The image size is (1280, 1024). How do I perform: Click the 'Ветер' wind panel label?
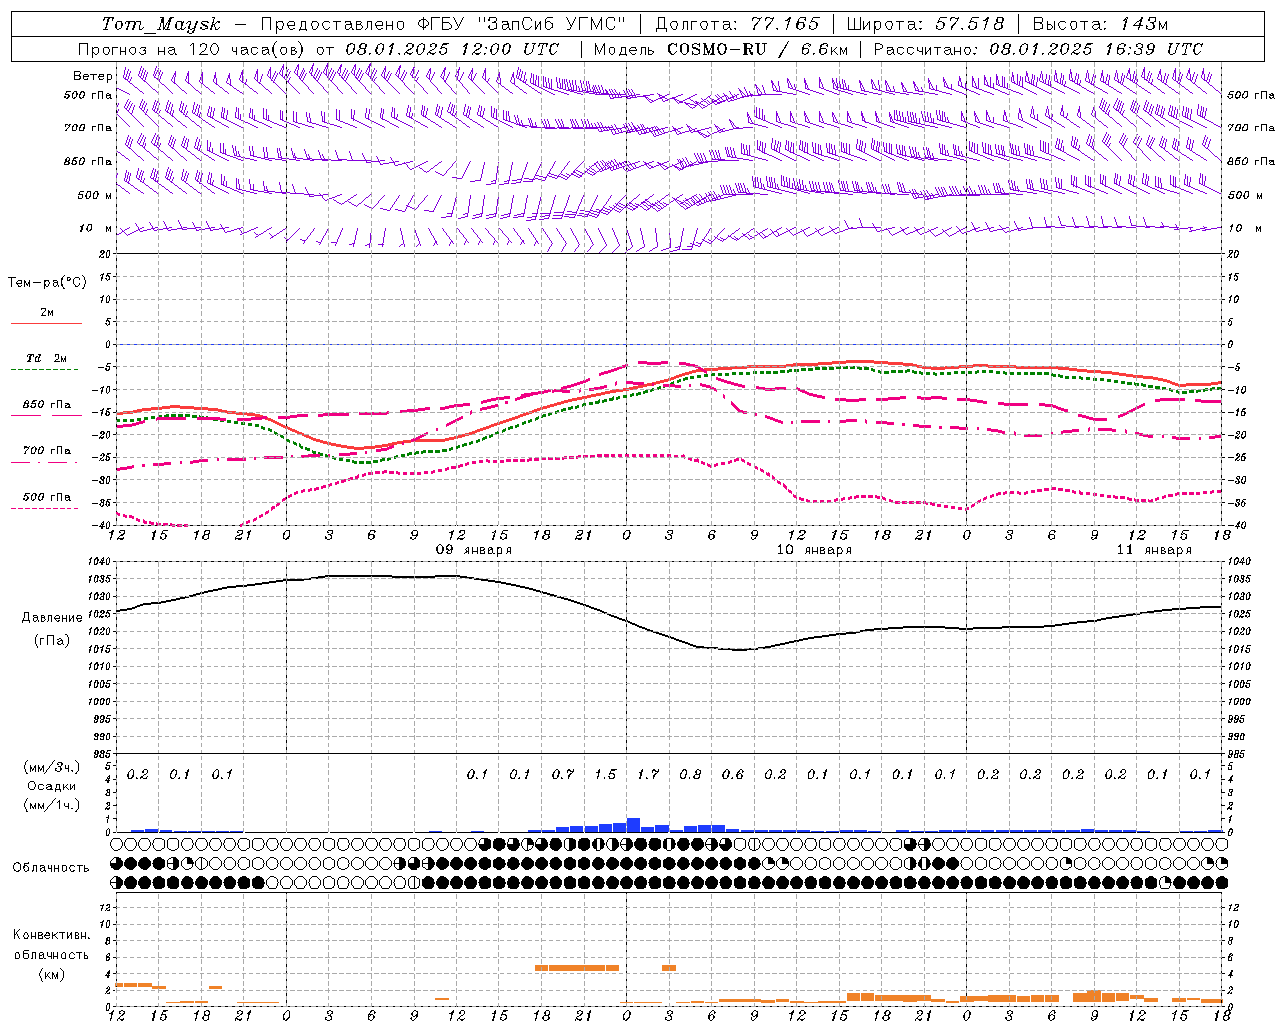(x=93, y=76)
